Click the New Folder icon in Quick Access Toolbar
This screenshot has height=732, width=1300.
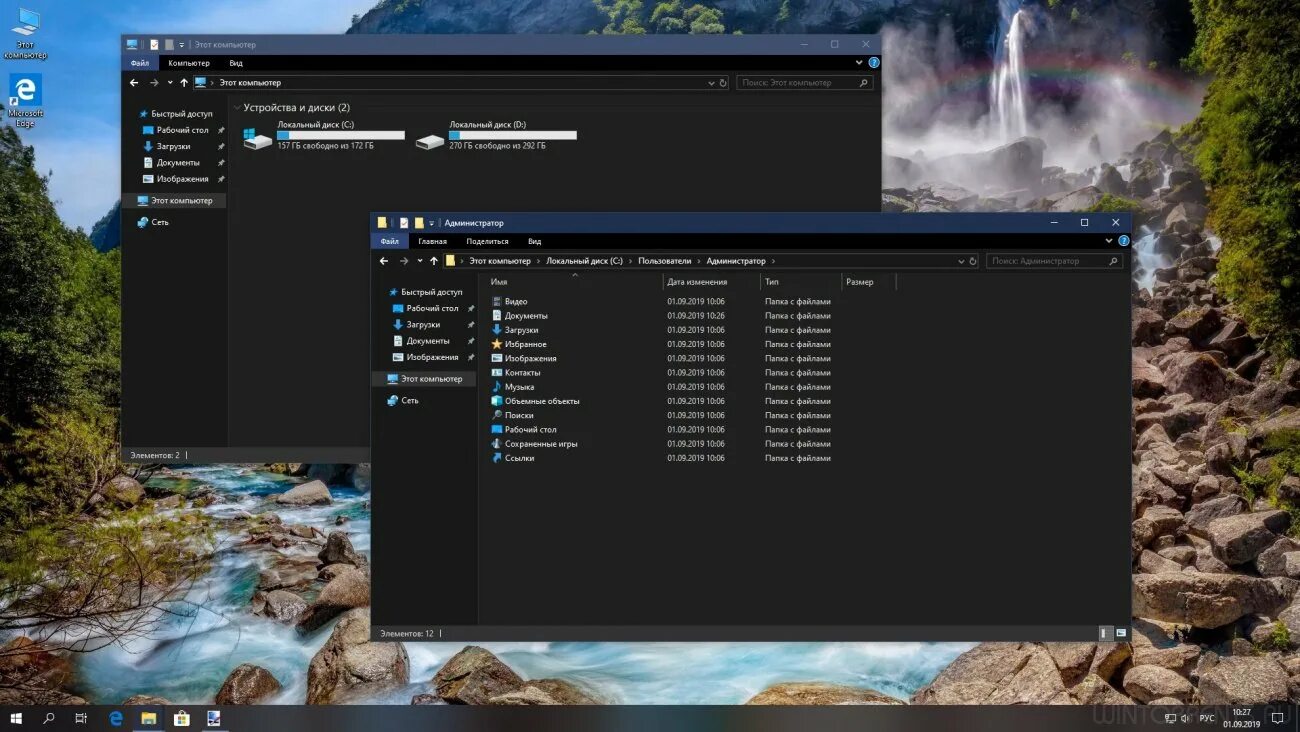pyautogui.click(x=418, y=222)
